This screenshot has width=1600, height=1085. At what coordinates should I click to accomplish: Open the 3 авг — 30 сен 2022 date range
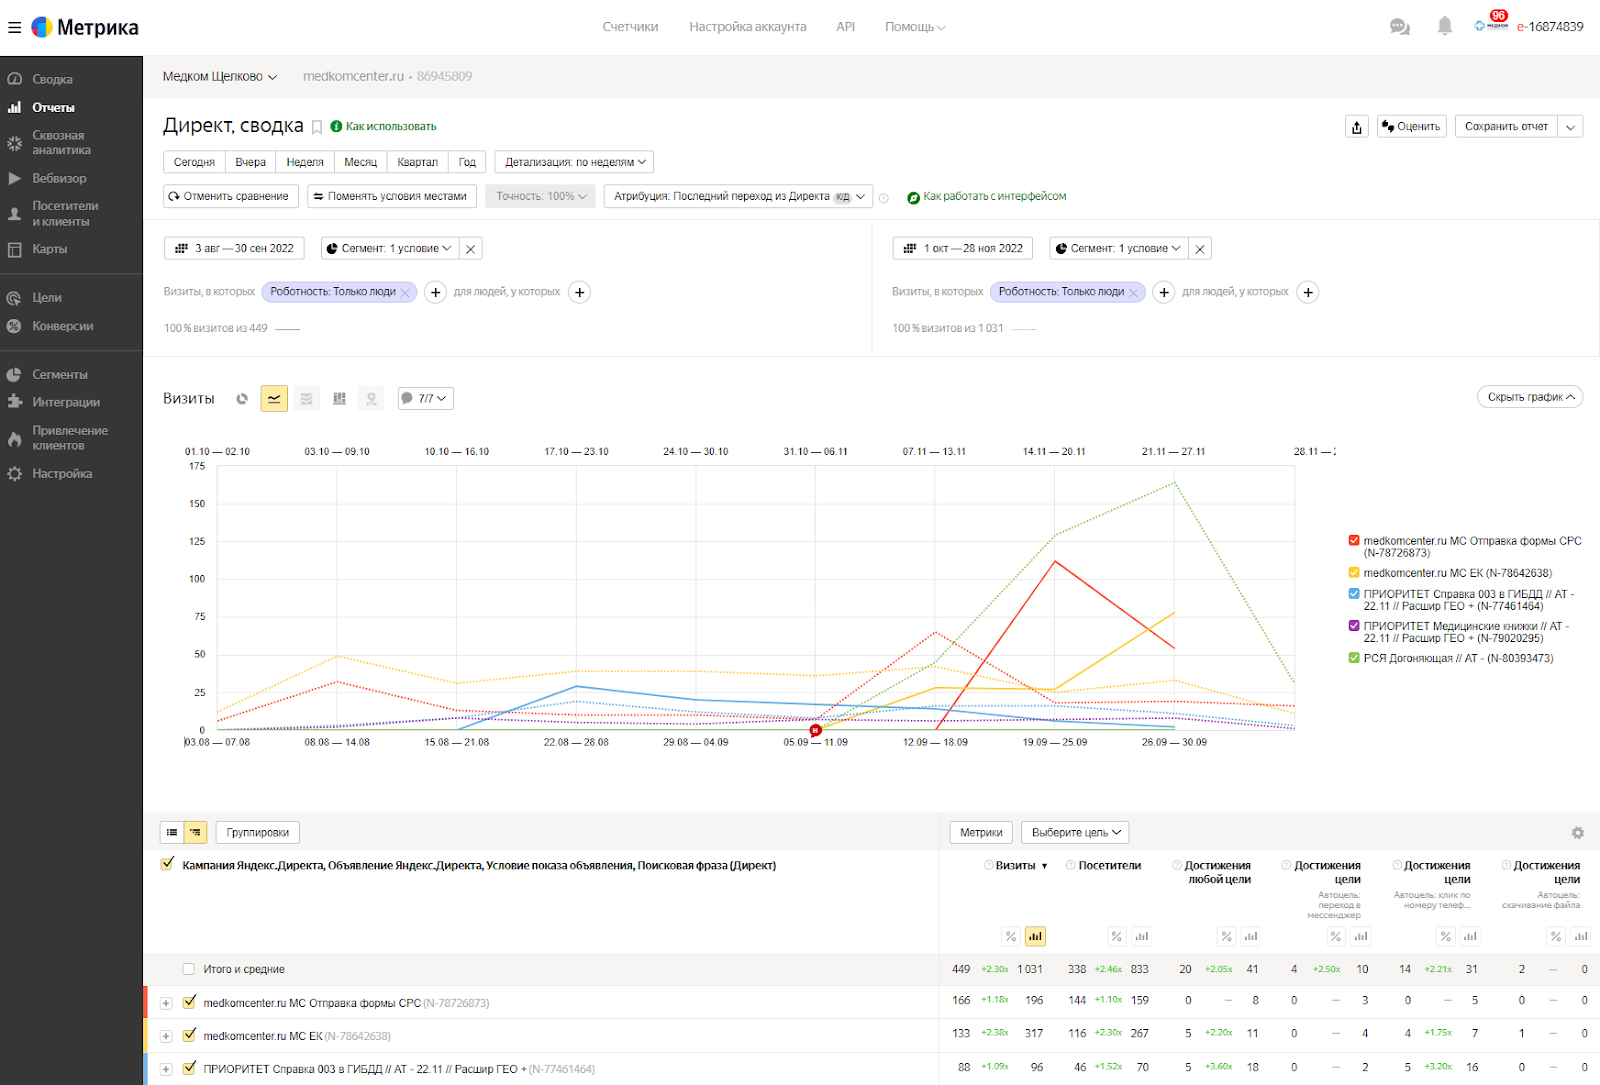click(x=235, y=249)
